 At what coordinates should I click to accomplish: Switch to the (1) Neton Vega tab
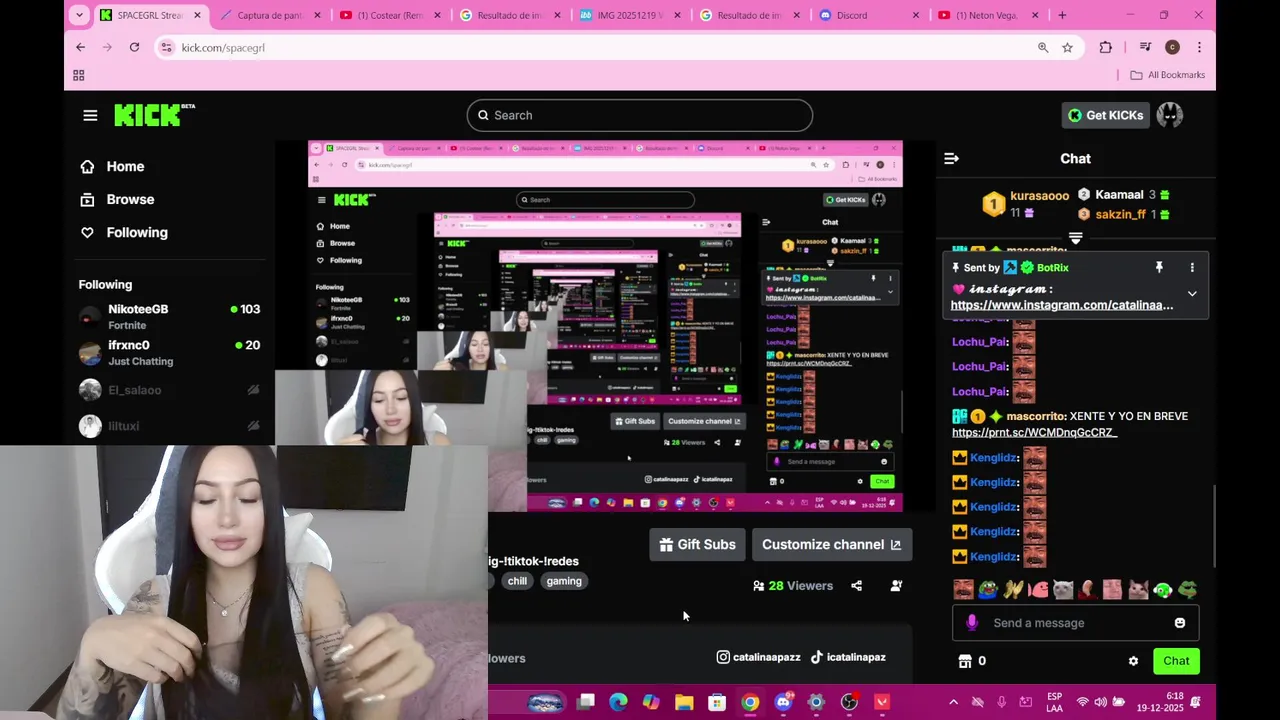tap(988, 15)
